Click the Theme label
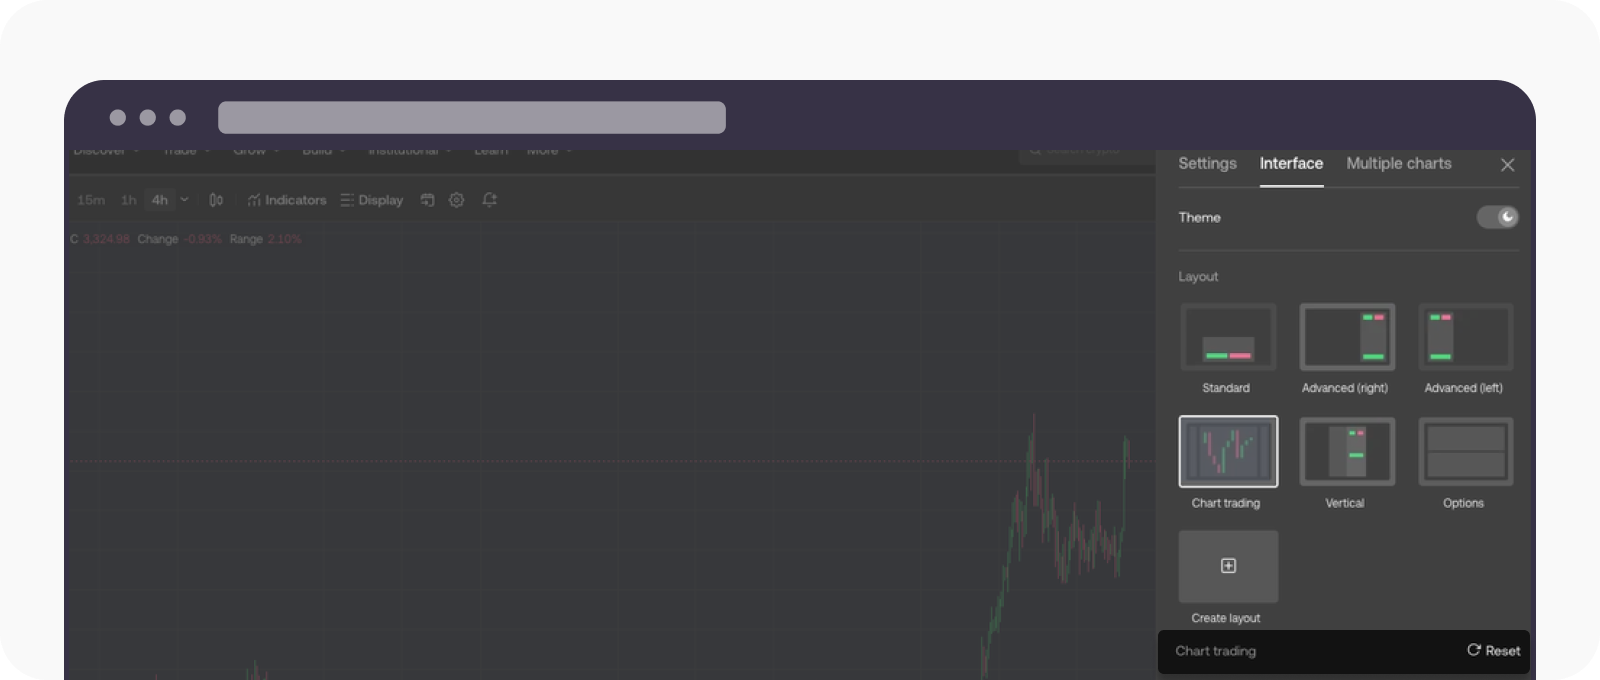The image size is (1600, 680). 1199,217
